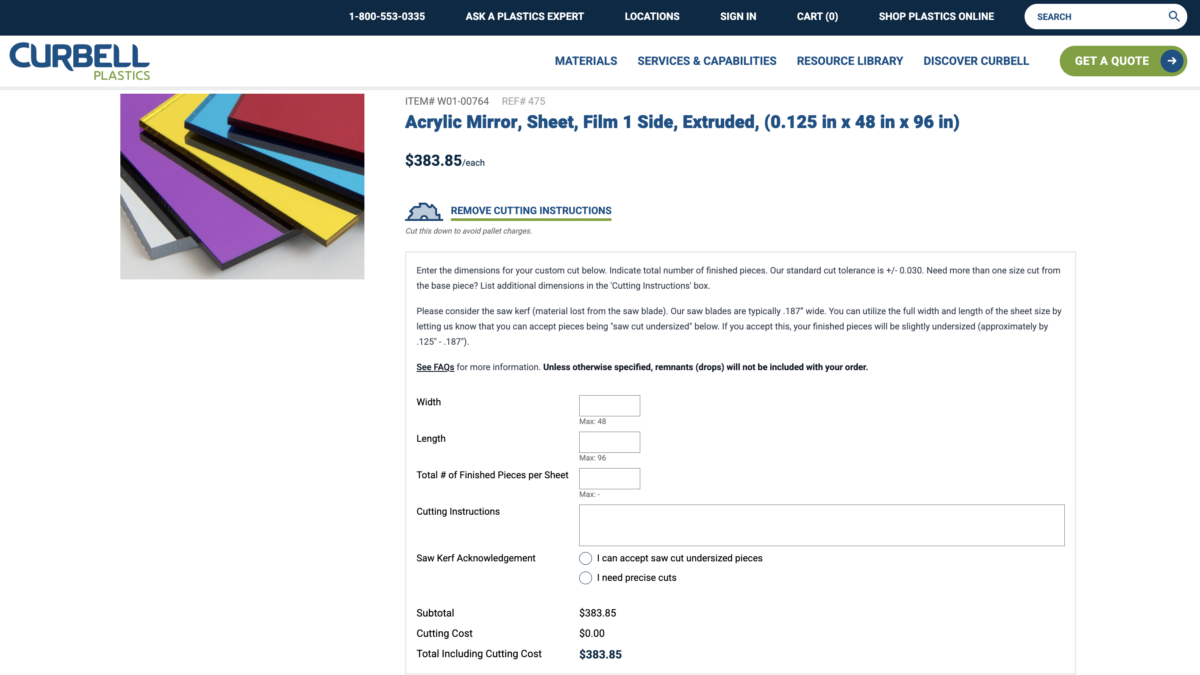This screenshot has height=675, width=1200.
Task: Click the acrylic mirror sheets product image
Action: pyautogui.click(x=243, y=186)
